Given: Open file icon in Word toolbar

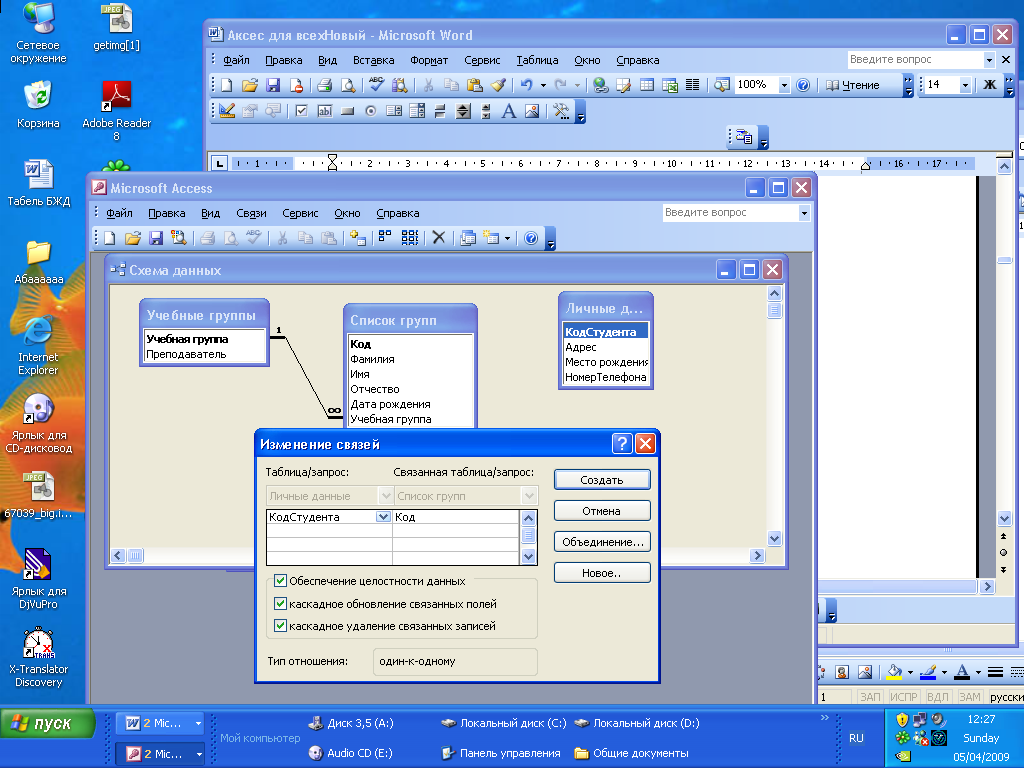Looking at the screenshot, I should (x=249, y=85).
